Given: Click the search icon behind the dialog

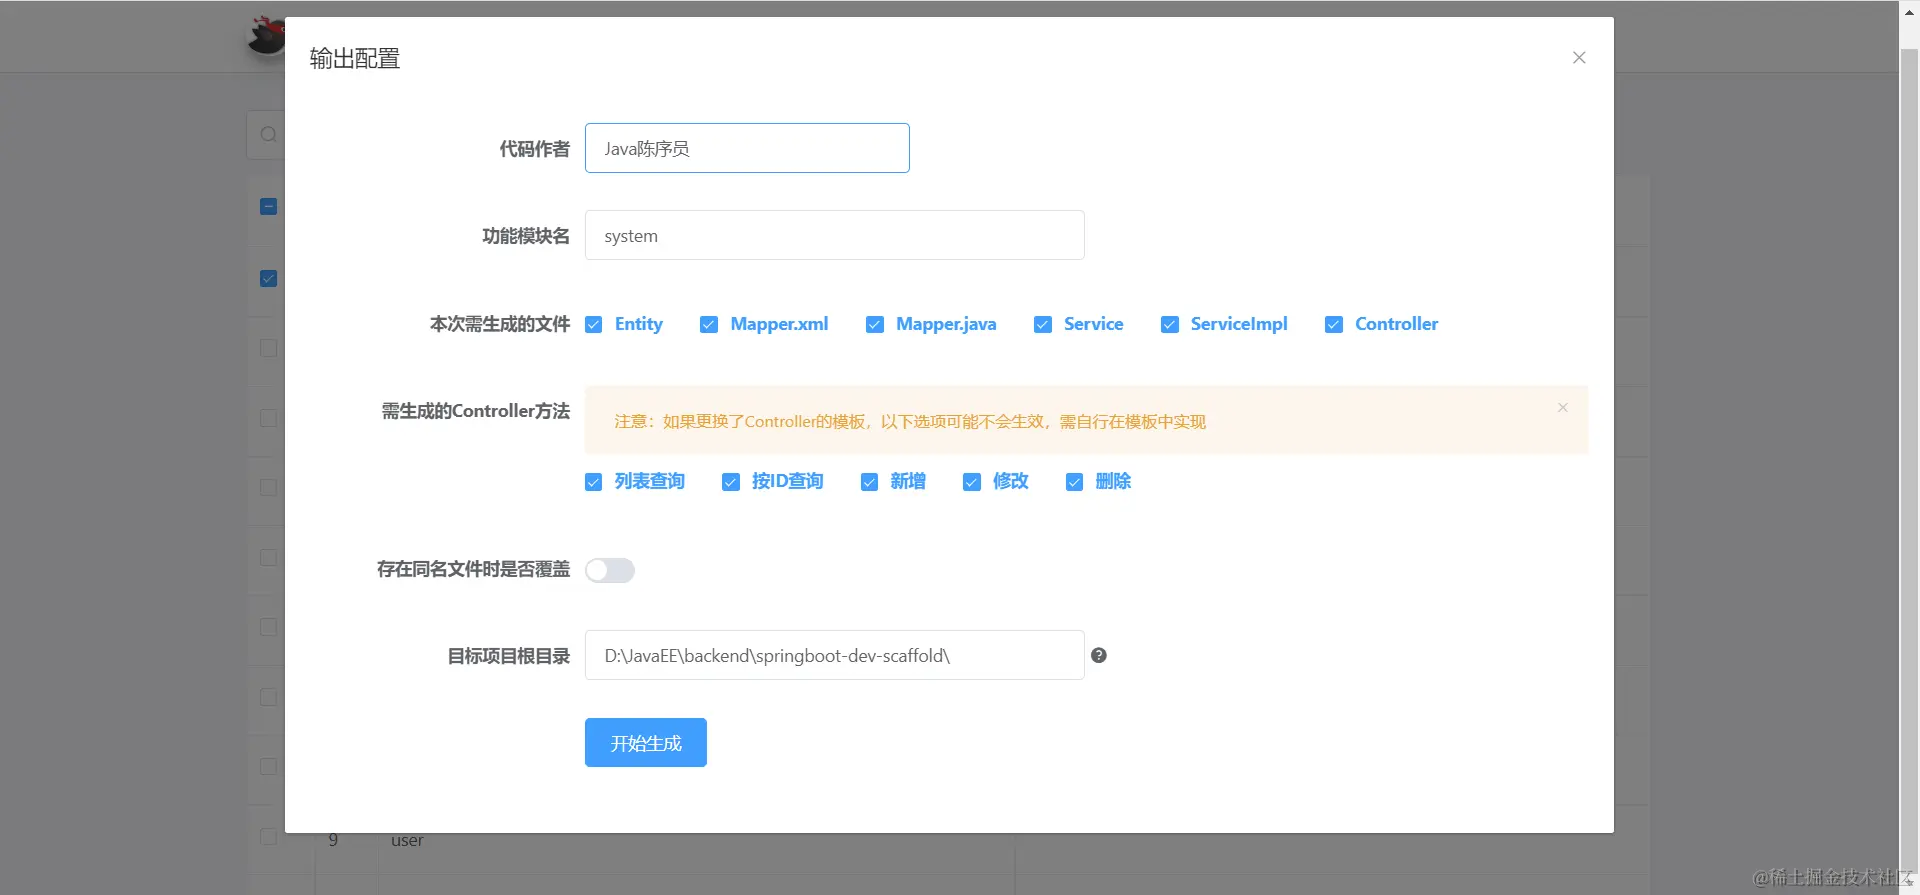Looking at the screenshot, I should [268, 135].
